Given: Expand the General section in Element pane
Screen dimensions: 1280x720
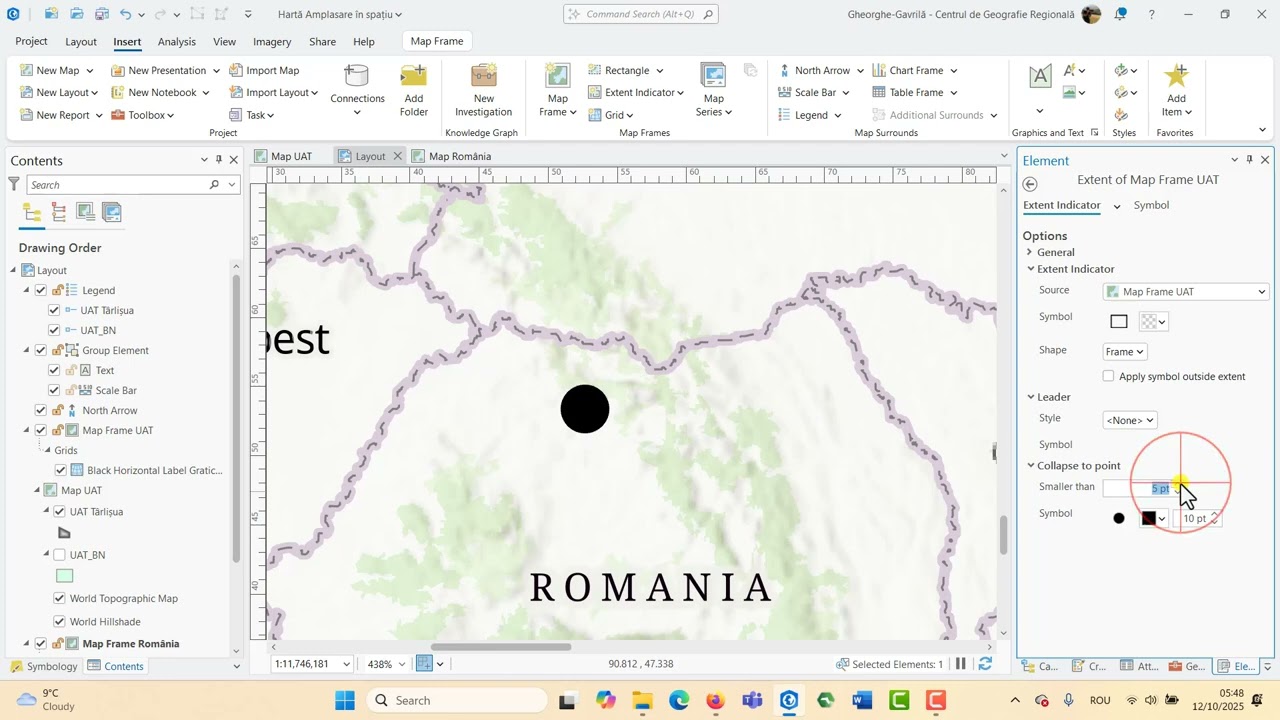Looking at the screenshot, I should (x=1029, y=252).
